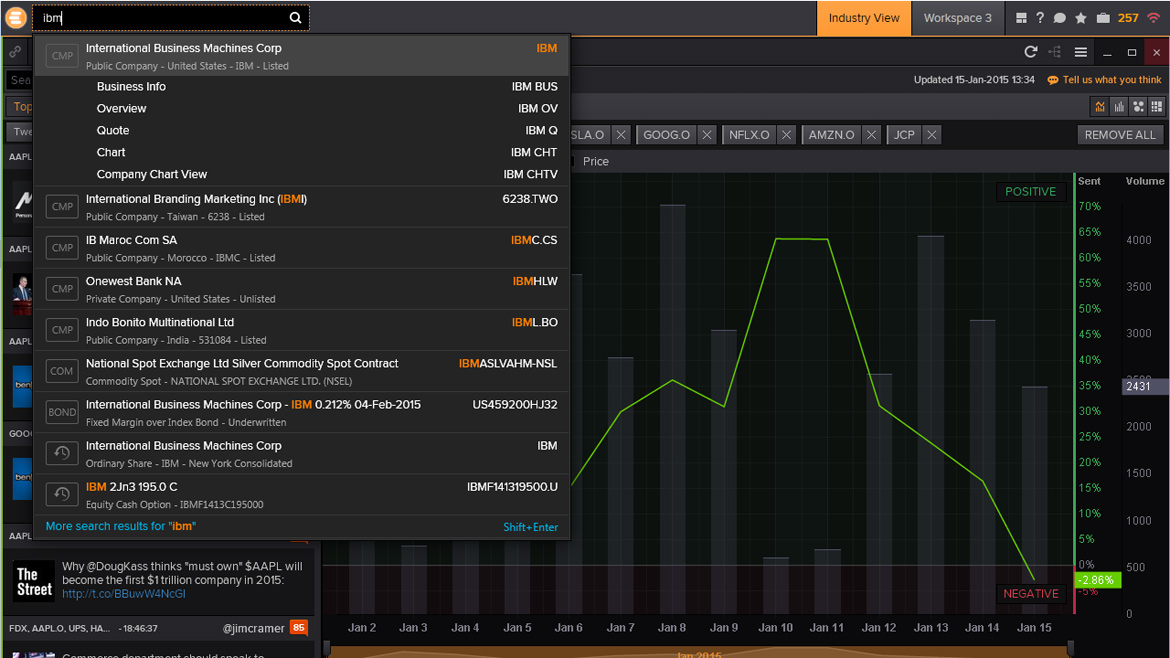Select Indo Bonito Multinational Ltd result
Image resolution: width=1170 pixels, height=658 pixels.
[301, 330]
